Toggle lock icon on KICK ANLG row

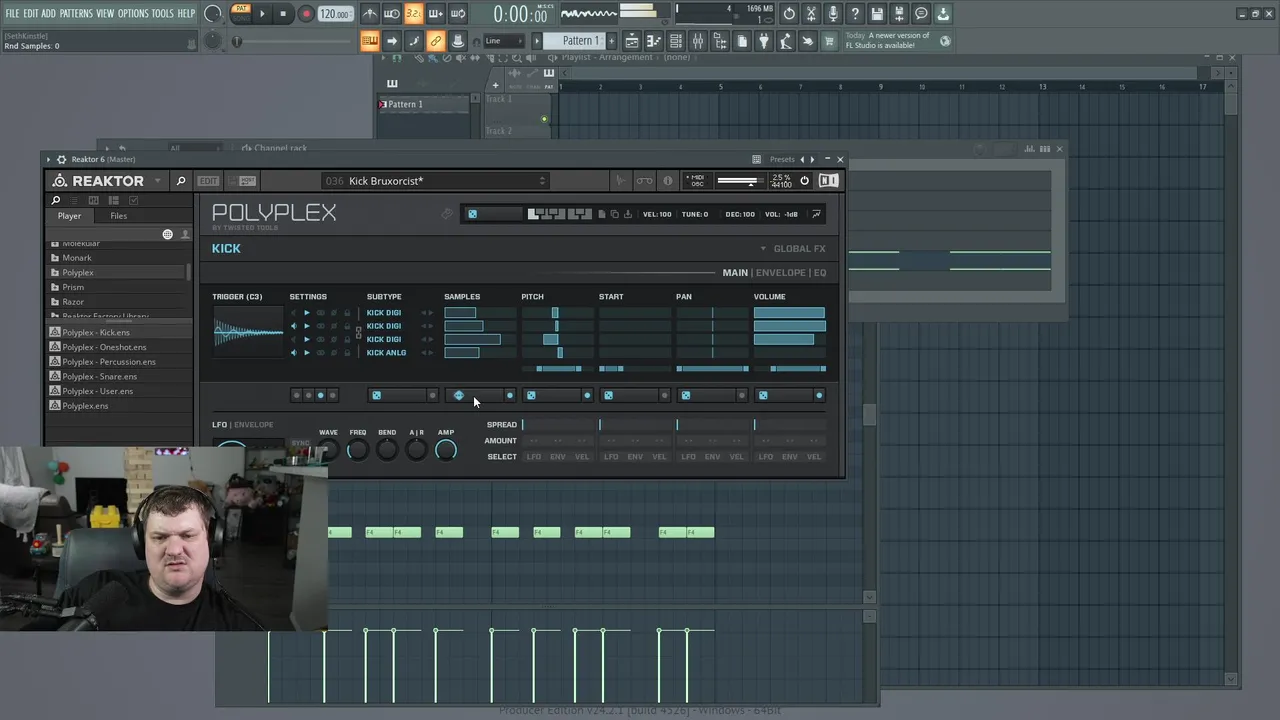[x=347, y=352]
